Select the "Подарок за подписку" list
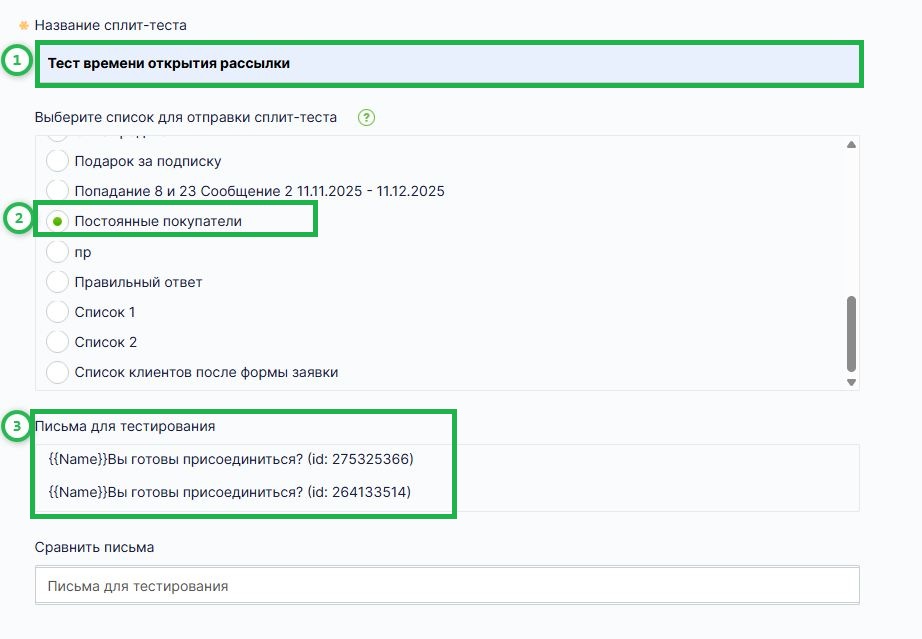This screenshot has width=922, height=639. (x=57, y=161)
